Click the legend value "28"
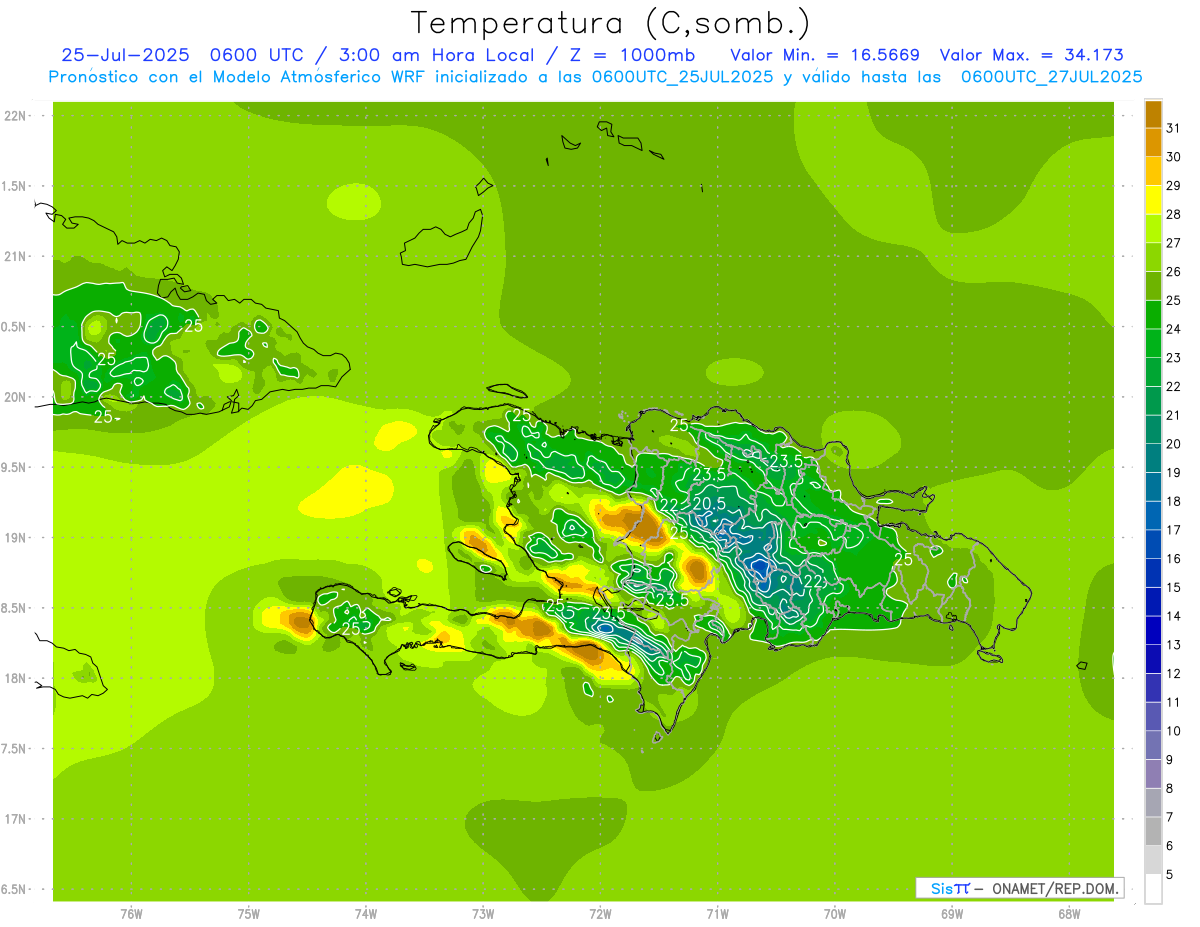 pos(1174,214)
